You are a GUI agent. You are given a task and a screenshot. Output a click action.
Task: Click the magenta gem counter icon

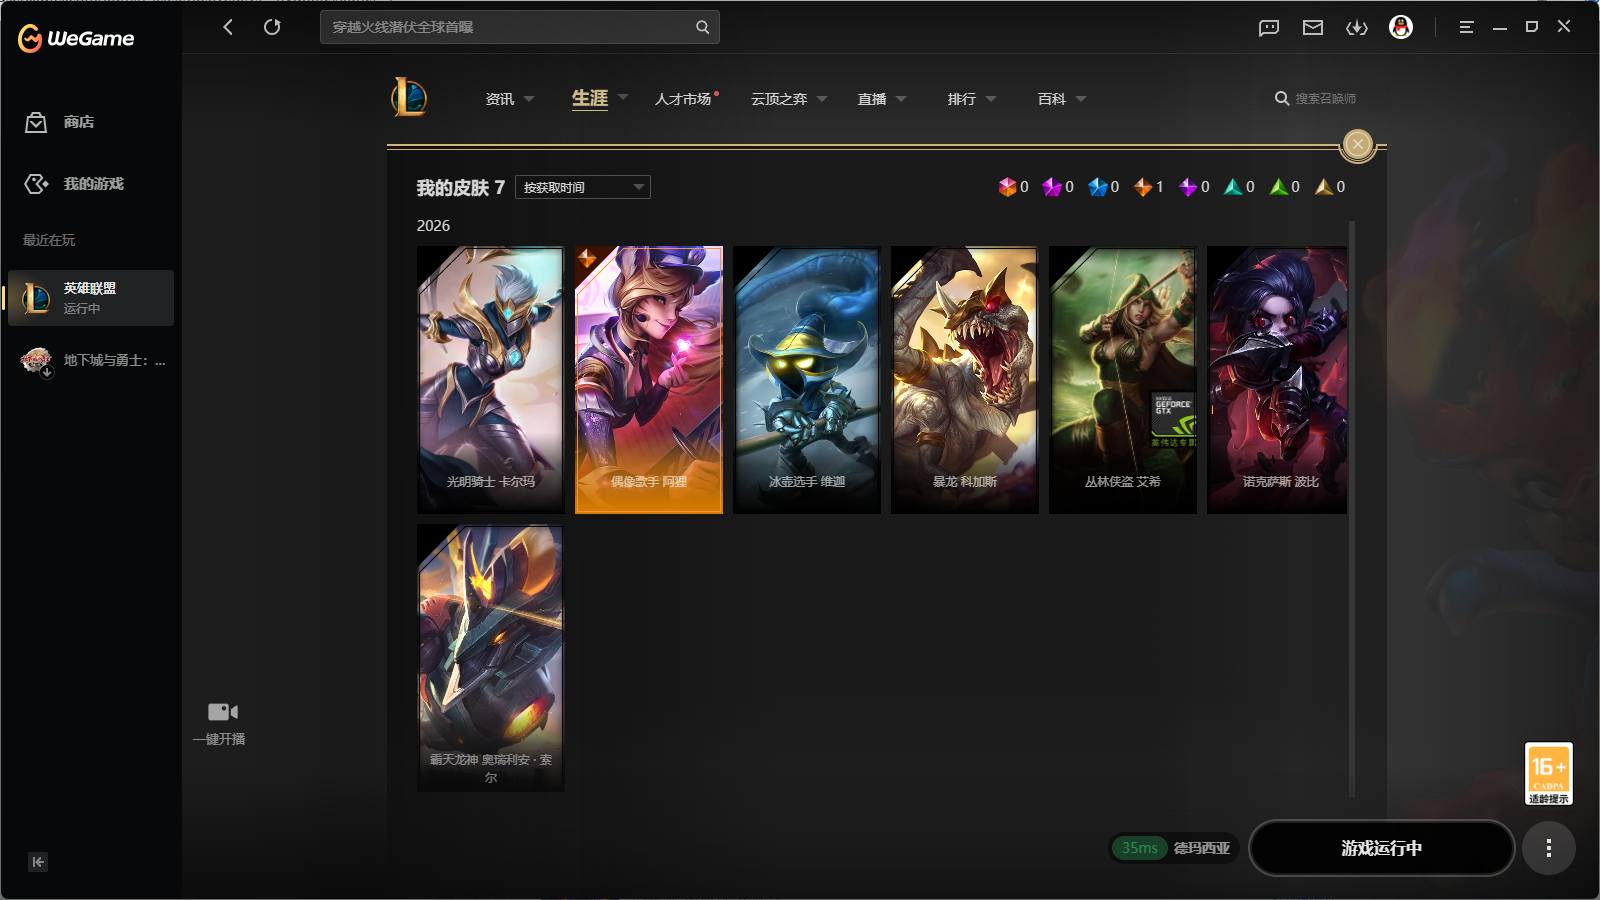[x=1052, y=187]
